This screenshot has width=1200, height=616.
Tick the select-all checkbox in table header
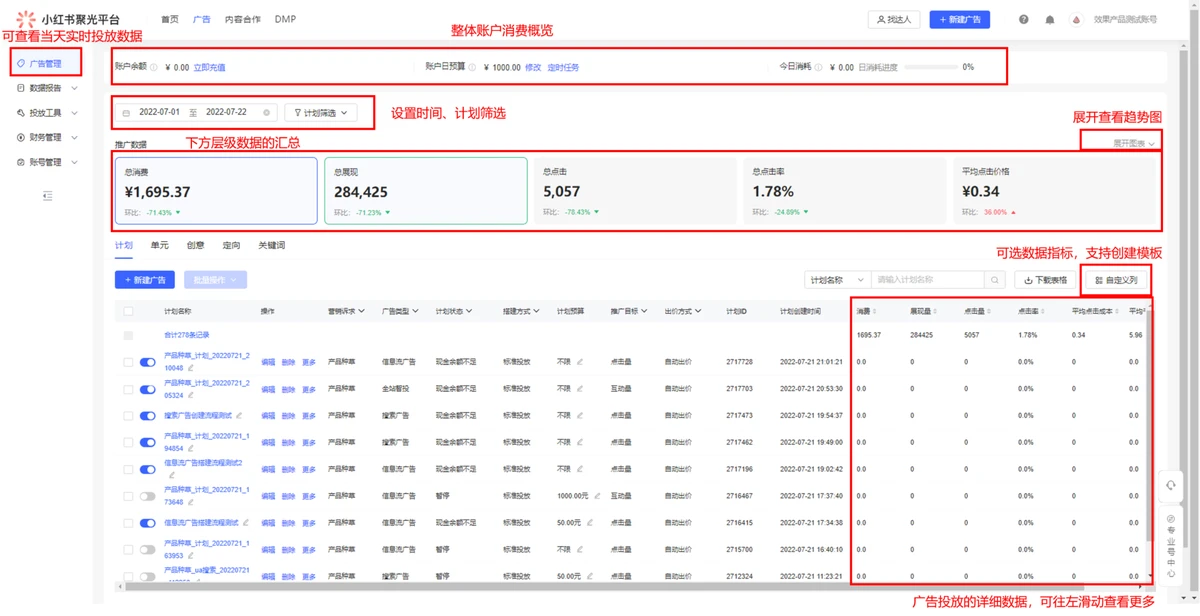128,311
